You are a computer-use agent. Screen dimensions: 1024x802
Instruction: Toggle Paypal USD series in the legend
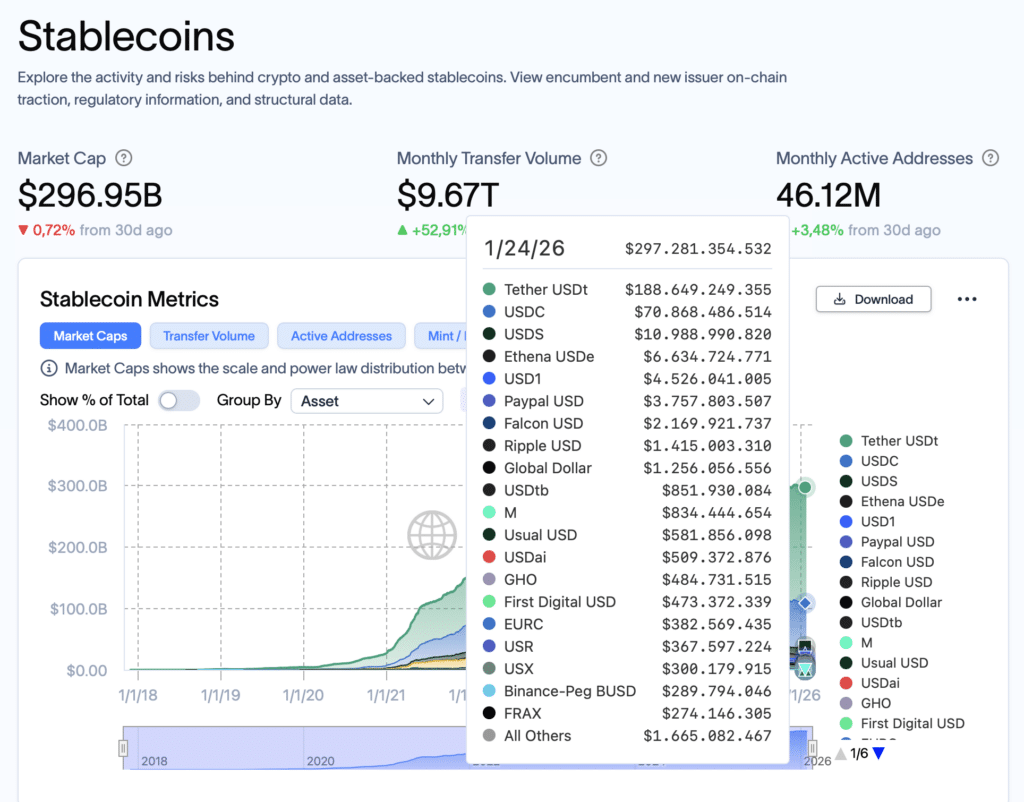pos(887,542)
